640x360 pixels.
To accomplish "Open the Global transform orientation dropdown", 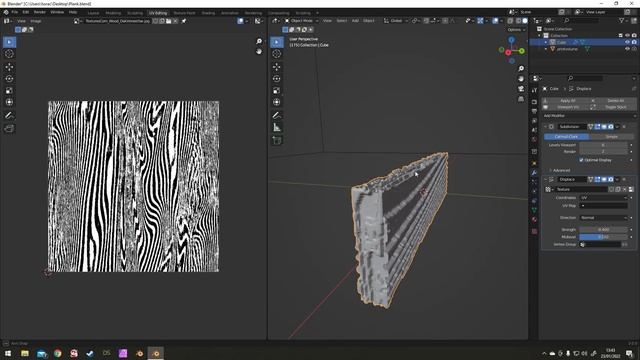I will coord(396,20).
